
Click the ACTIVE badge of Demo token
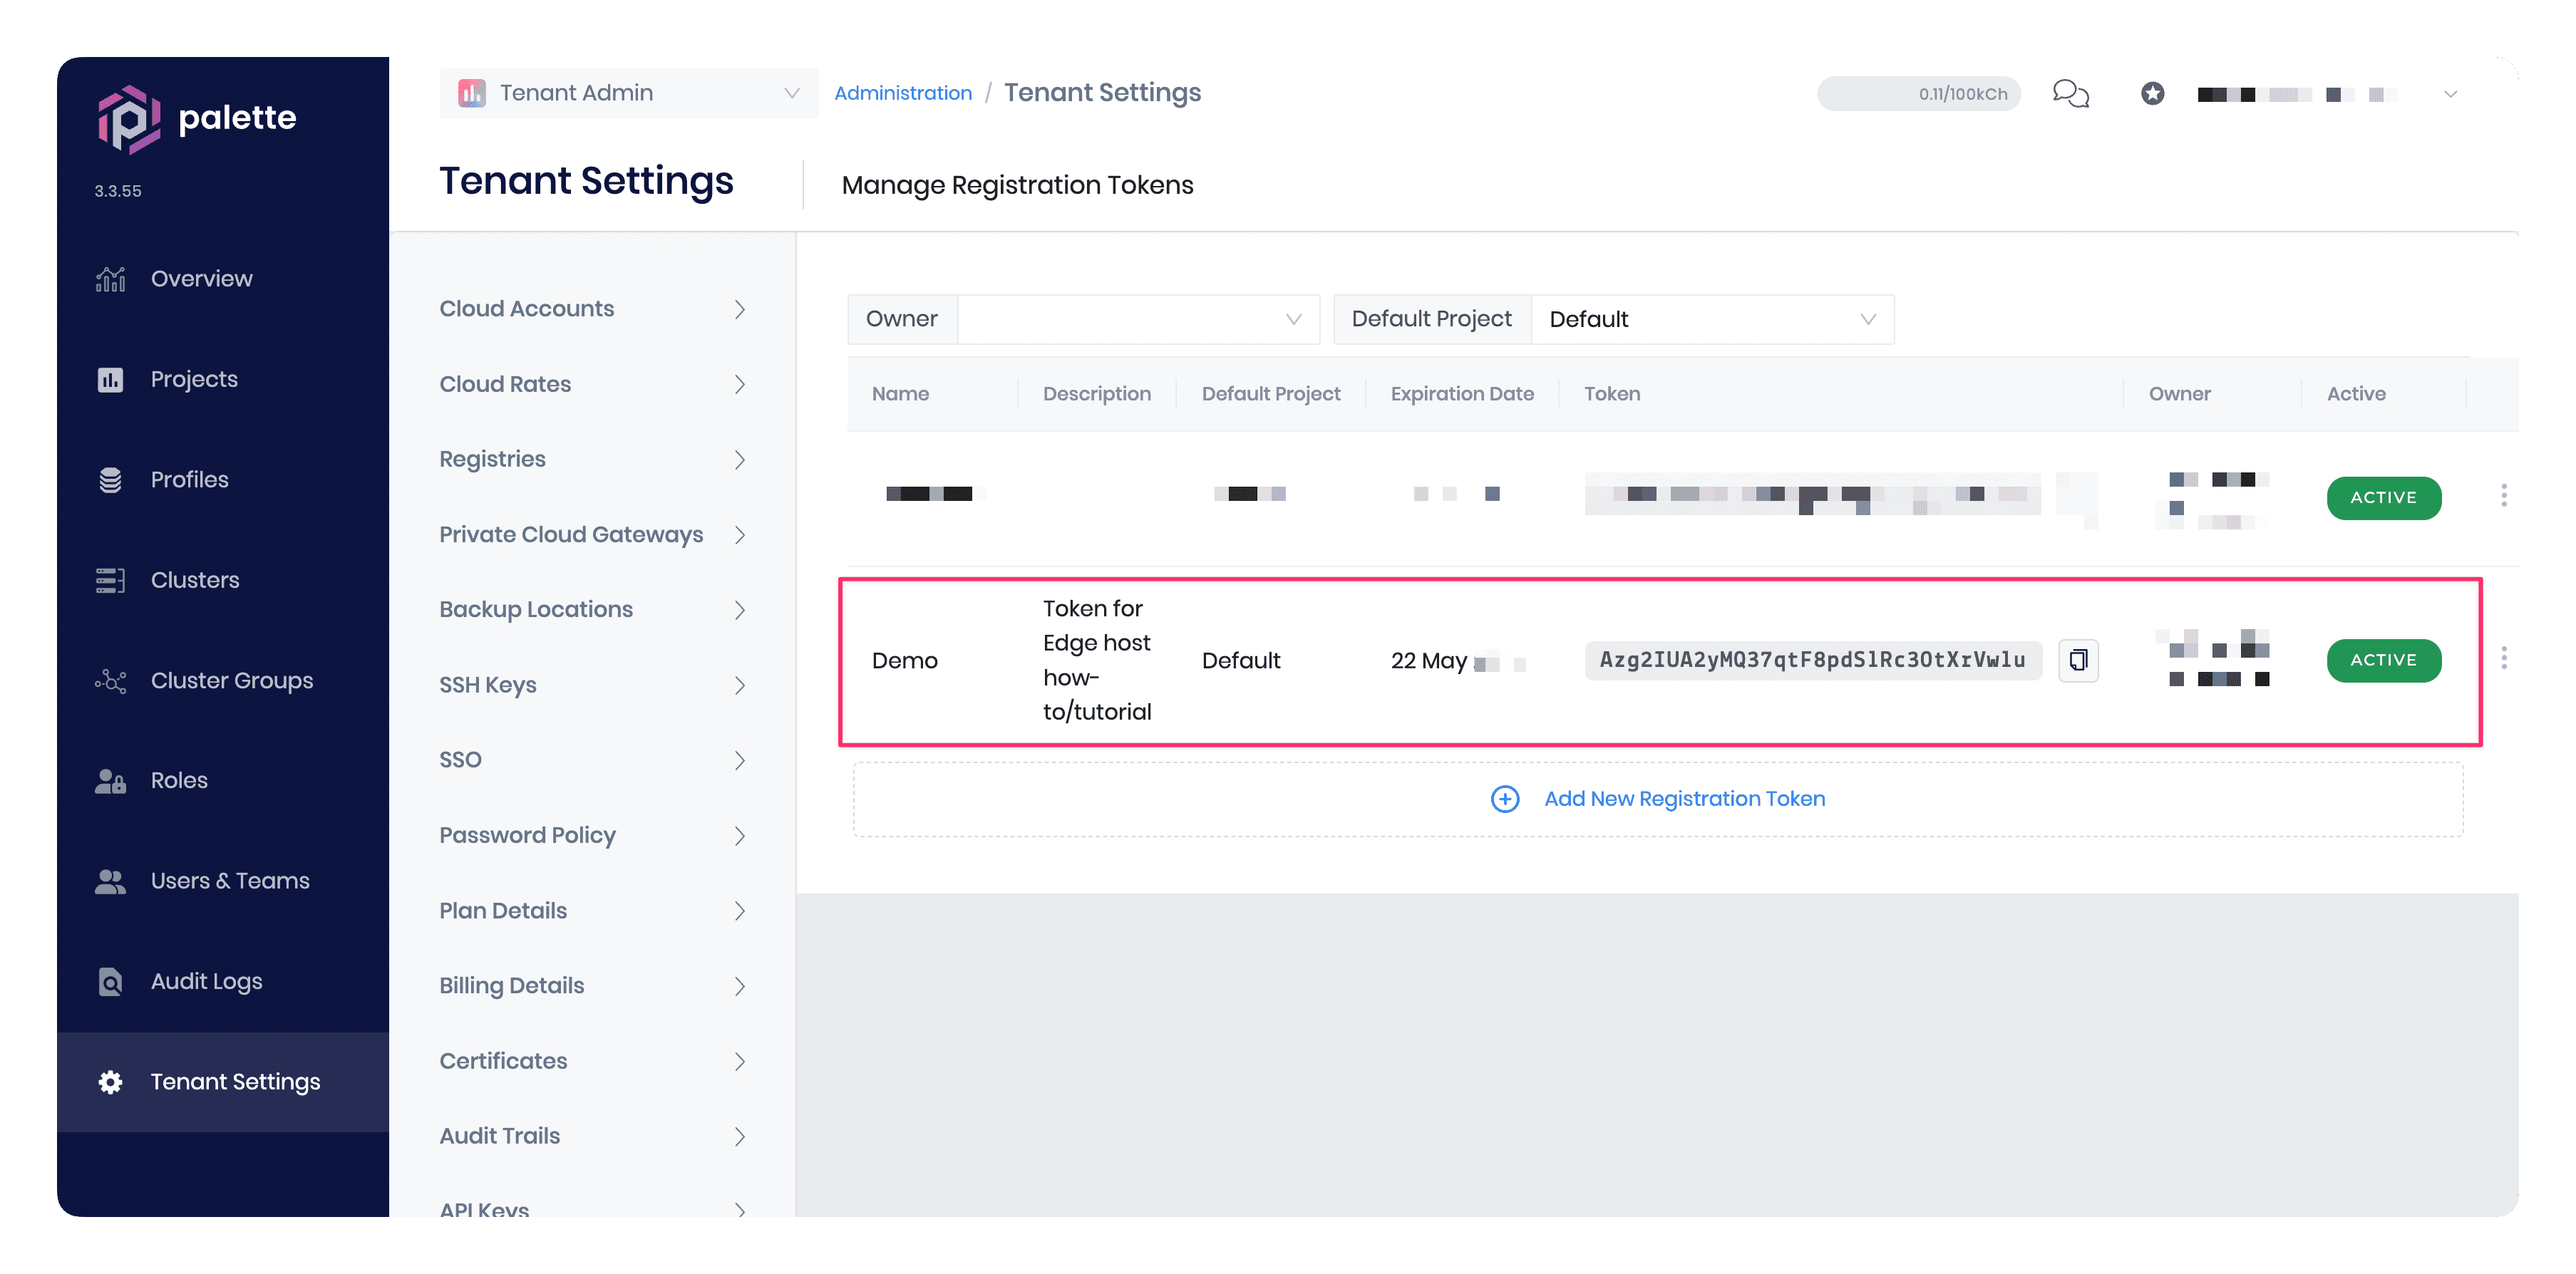[2384, 660]
